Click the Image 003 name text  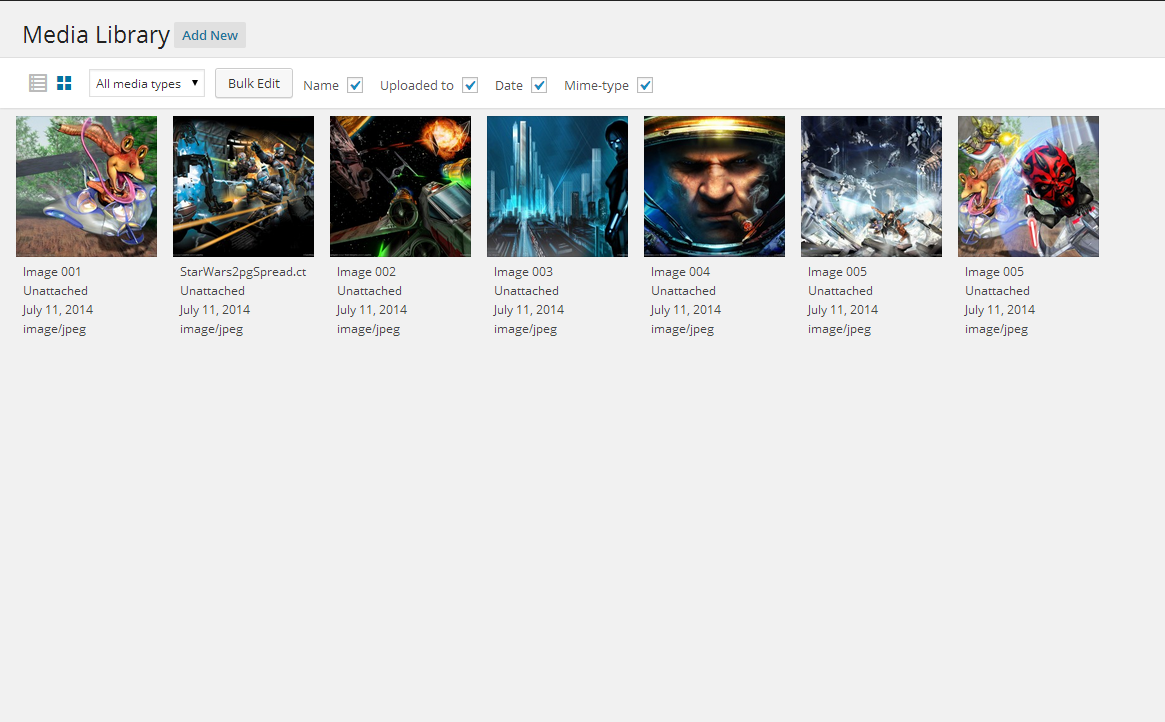523,272
